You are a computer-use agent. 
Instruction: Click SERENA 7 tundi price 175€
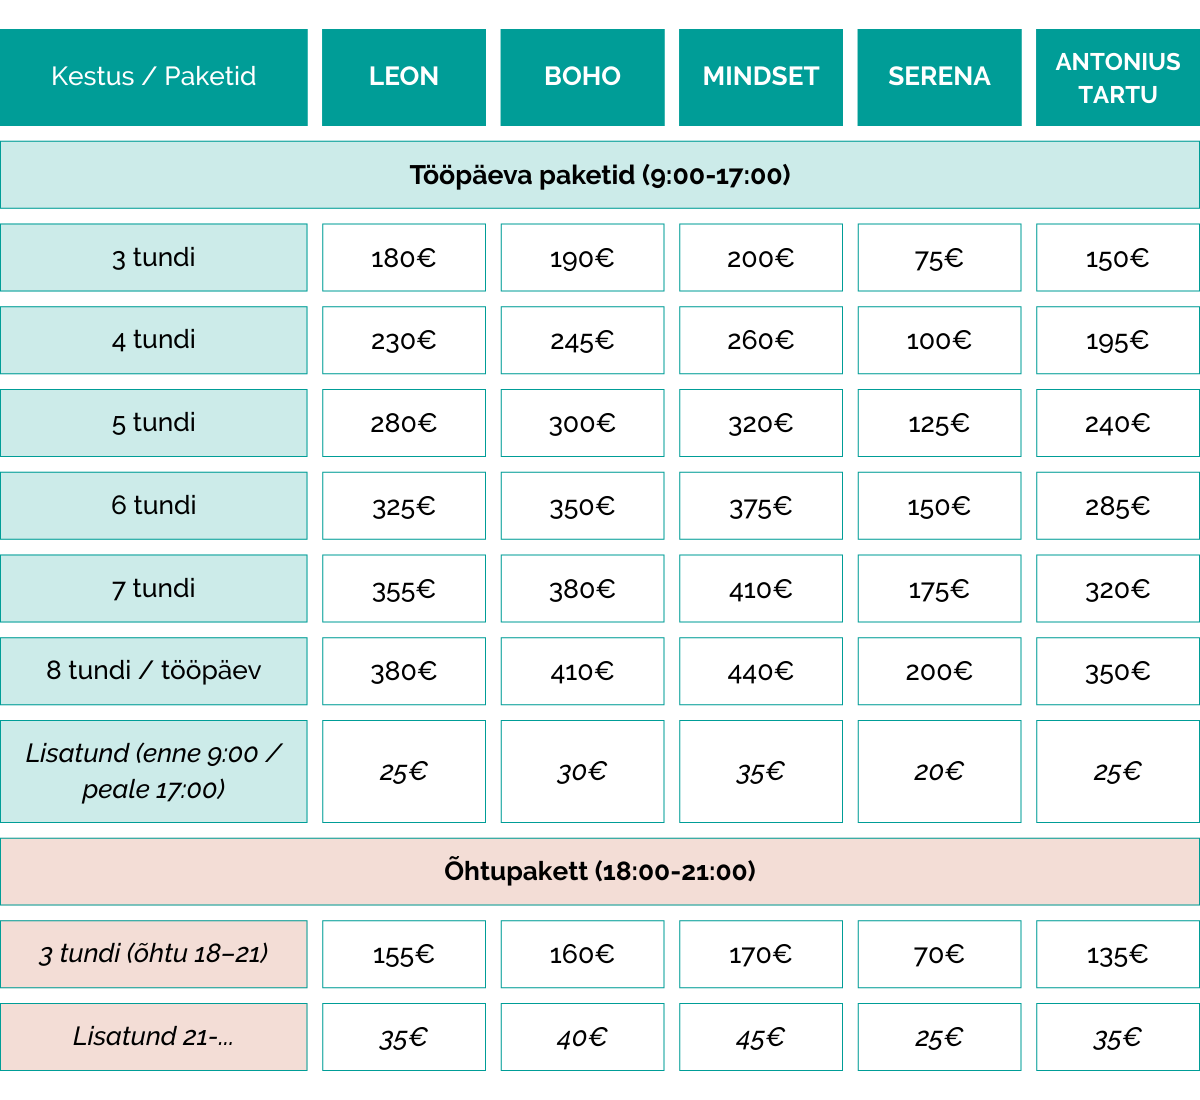[x=939, y=589]
